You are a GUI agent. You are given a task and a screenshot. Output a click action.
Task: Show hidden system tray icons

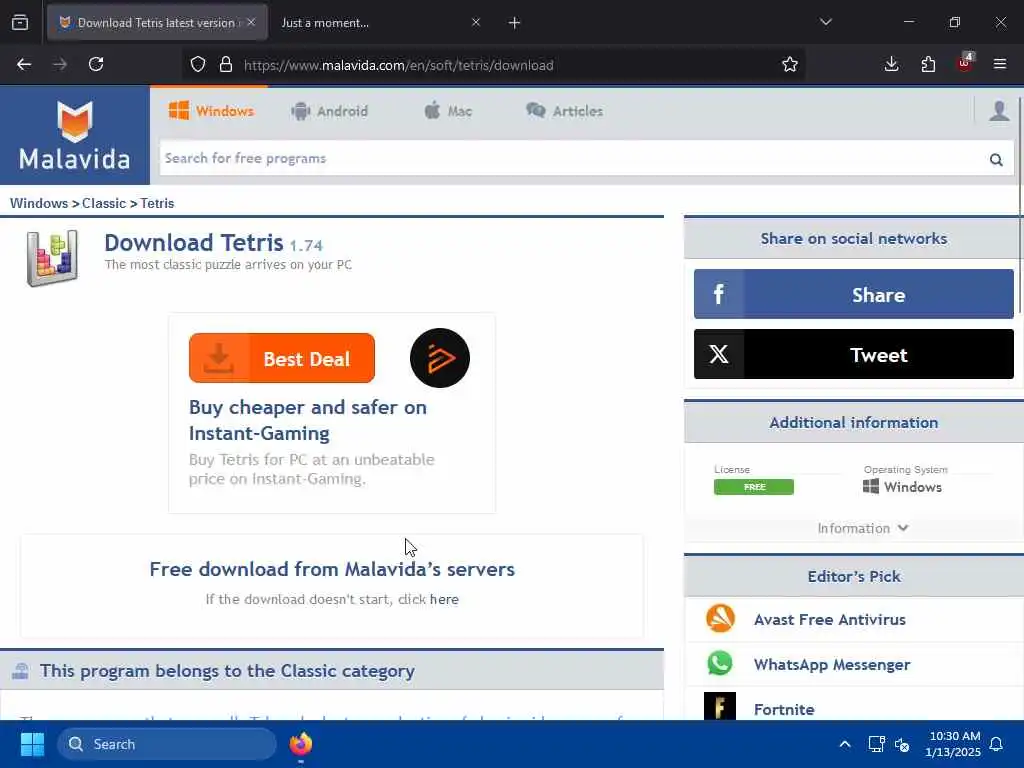(x=844, y=744)
